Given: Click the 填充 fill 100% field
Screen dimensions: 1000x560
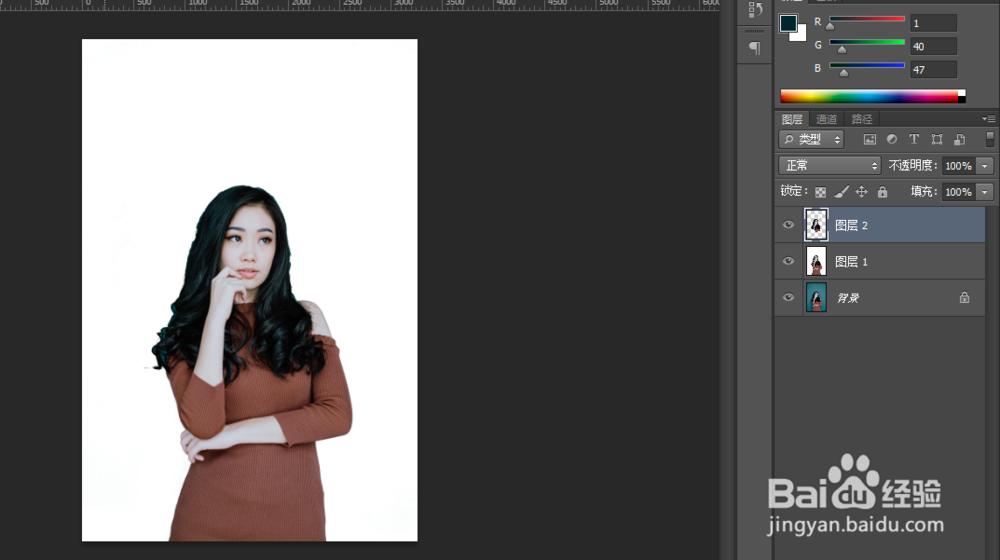Looking at the screenshot, I should click(959, 192).
